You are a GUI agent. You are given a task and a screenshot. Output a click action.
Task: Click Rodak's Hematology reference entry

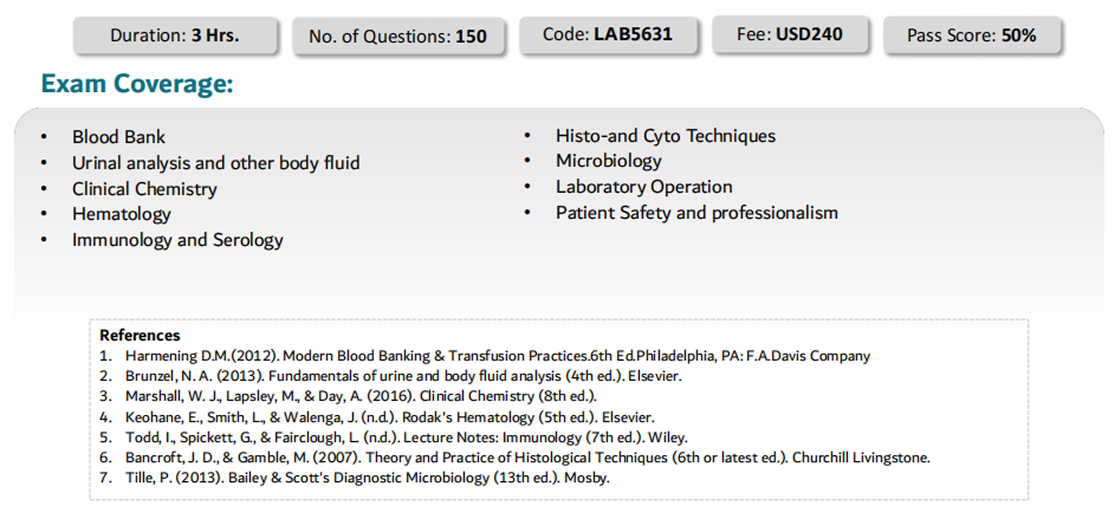coord(389,417)
